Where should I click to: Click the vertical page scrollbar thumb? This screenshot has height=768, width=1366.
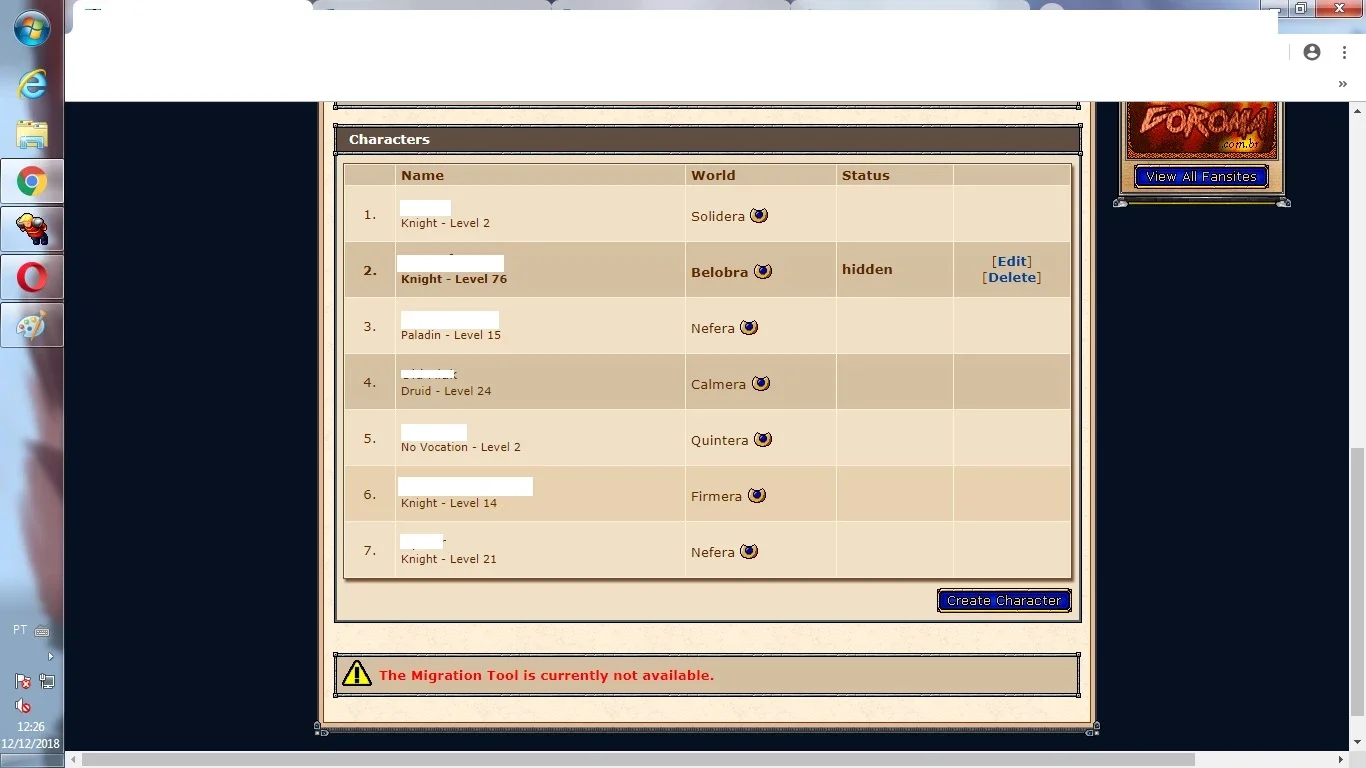1358,580
